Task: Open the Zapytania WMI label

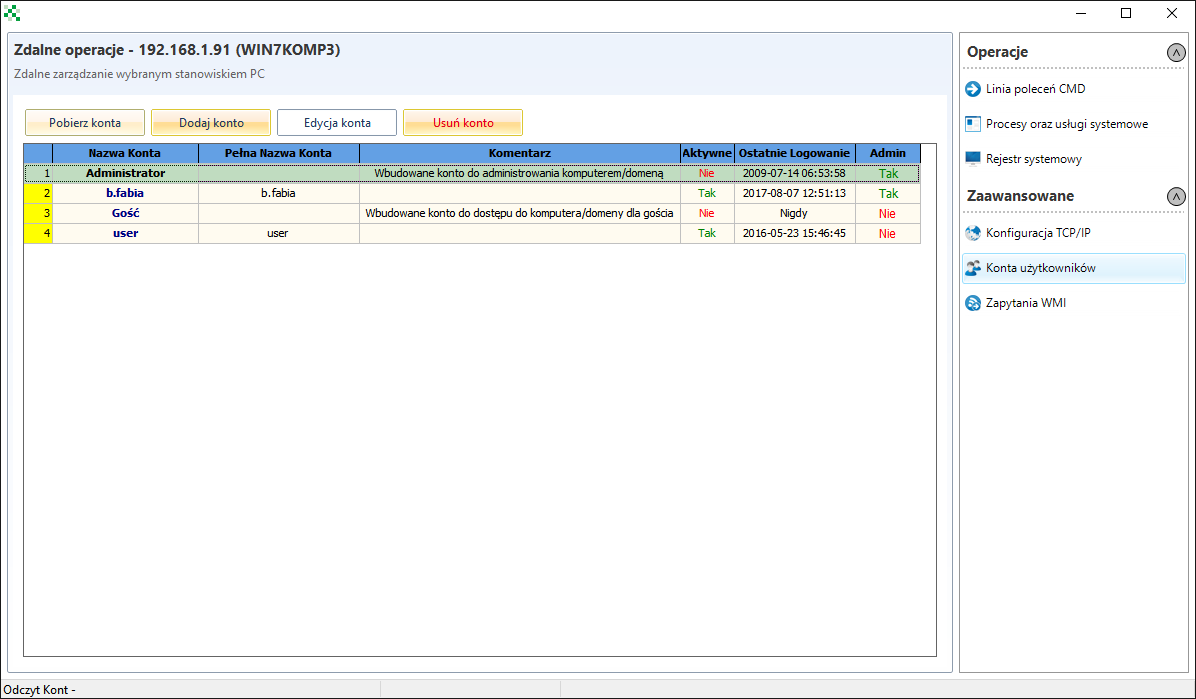Action: 1026,303
